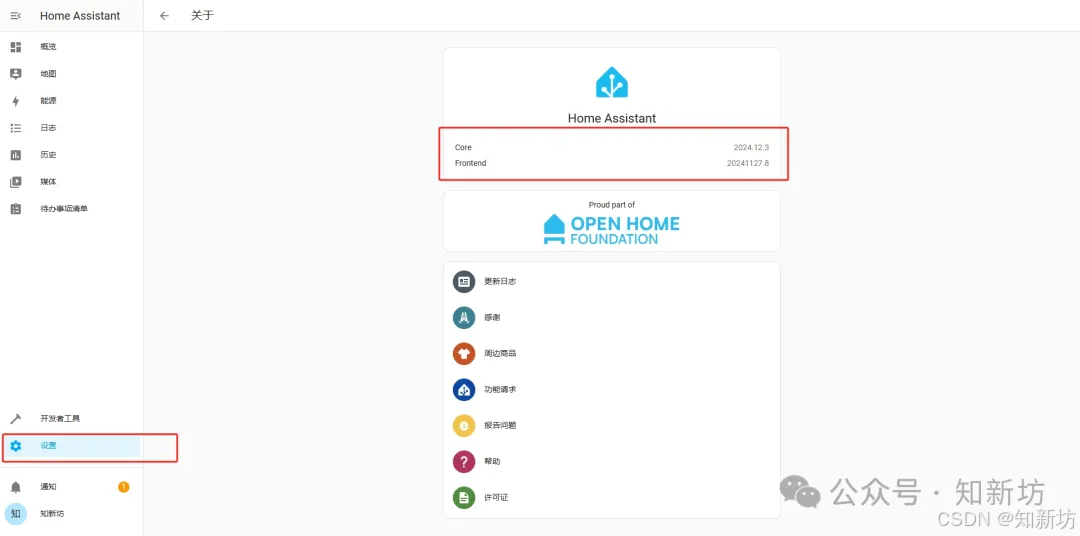Click the Core version 2024.12.3
1080x536 pixels.
click(751, 147)
